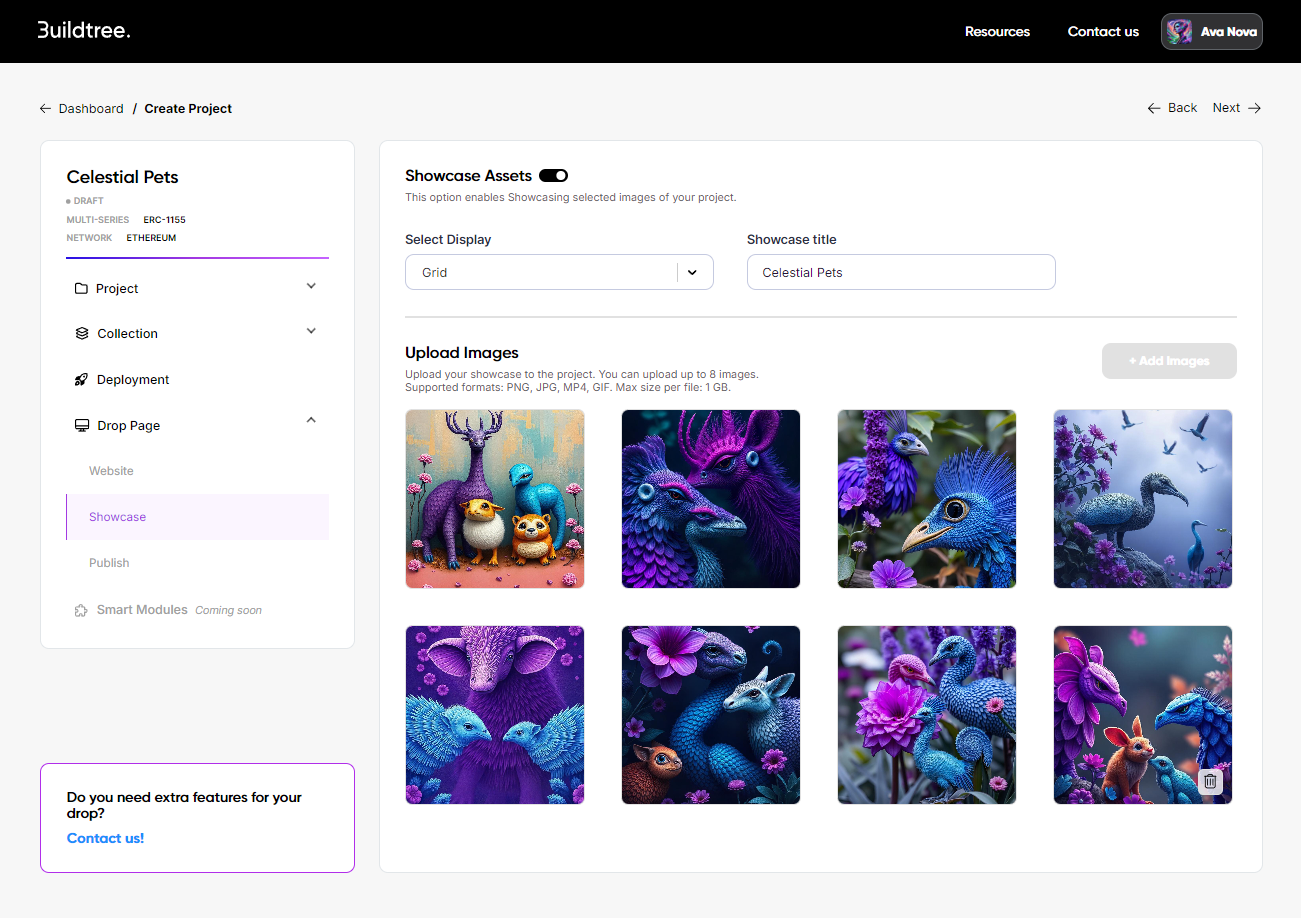The height and width of the screenshot is (918, 1301).
Task: Open the Website sub-item
Action: (111, 471)
